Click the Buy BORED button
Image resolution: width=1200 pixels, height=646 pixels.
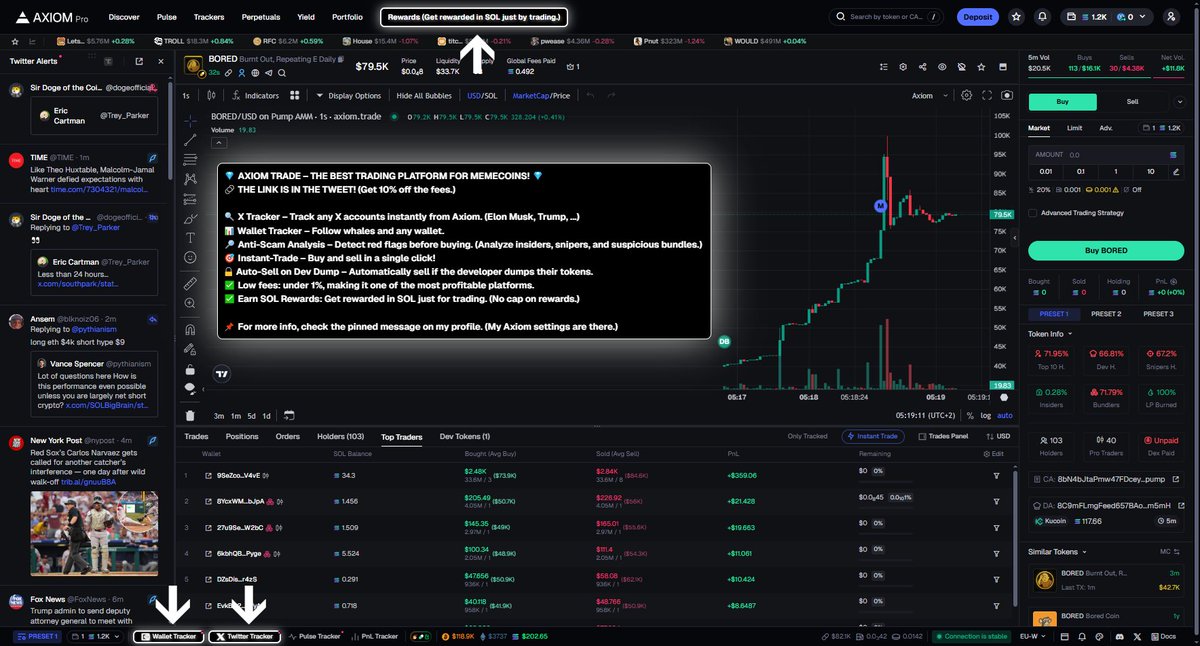click(1106, 250)
